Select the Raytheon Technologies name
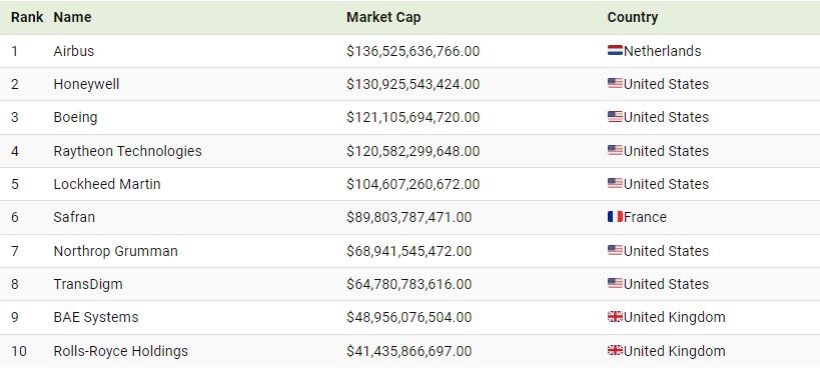Screen dimensions: 820x380 pos(128,151)
